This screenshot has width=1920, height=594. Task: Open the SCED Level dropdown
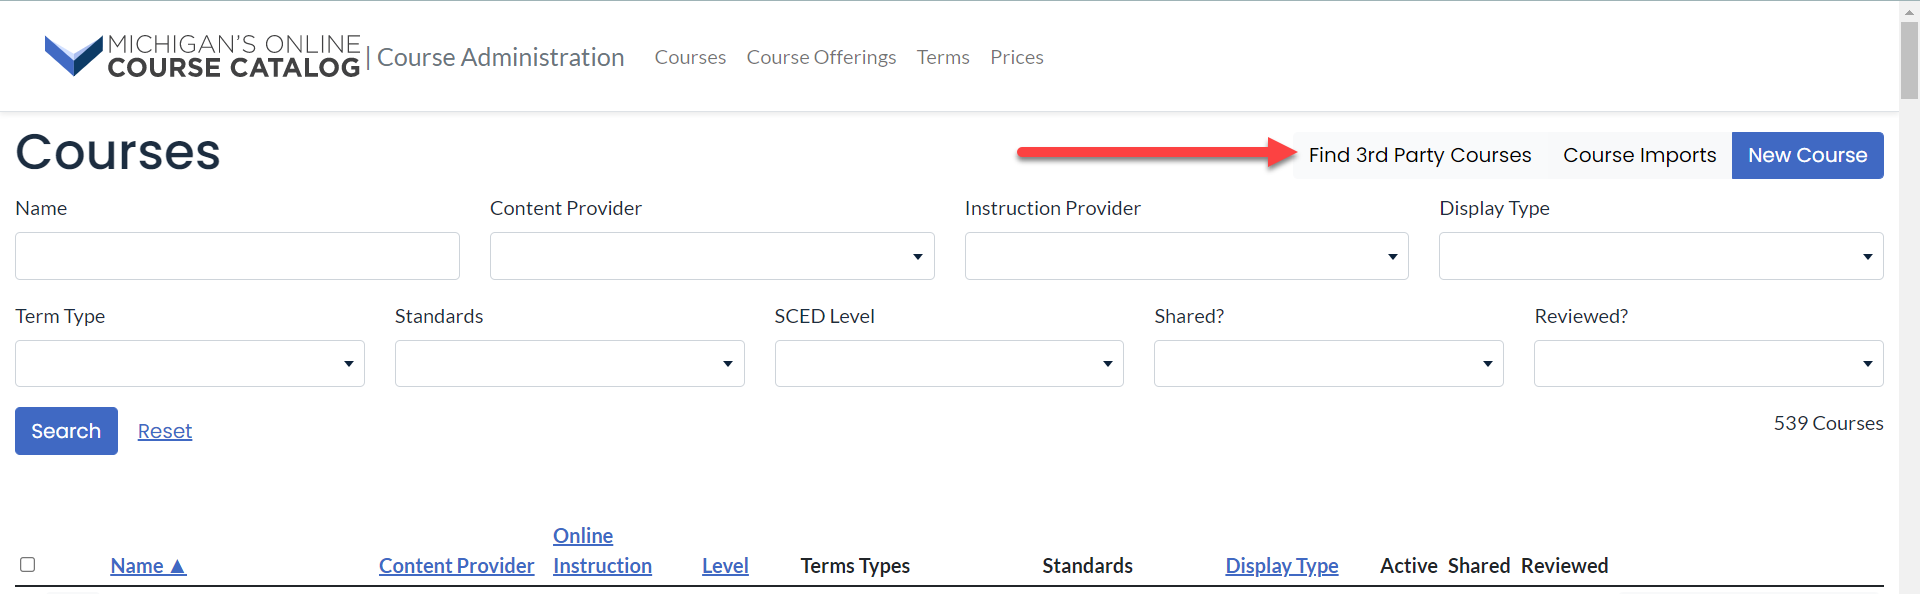point(949,363)
